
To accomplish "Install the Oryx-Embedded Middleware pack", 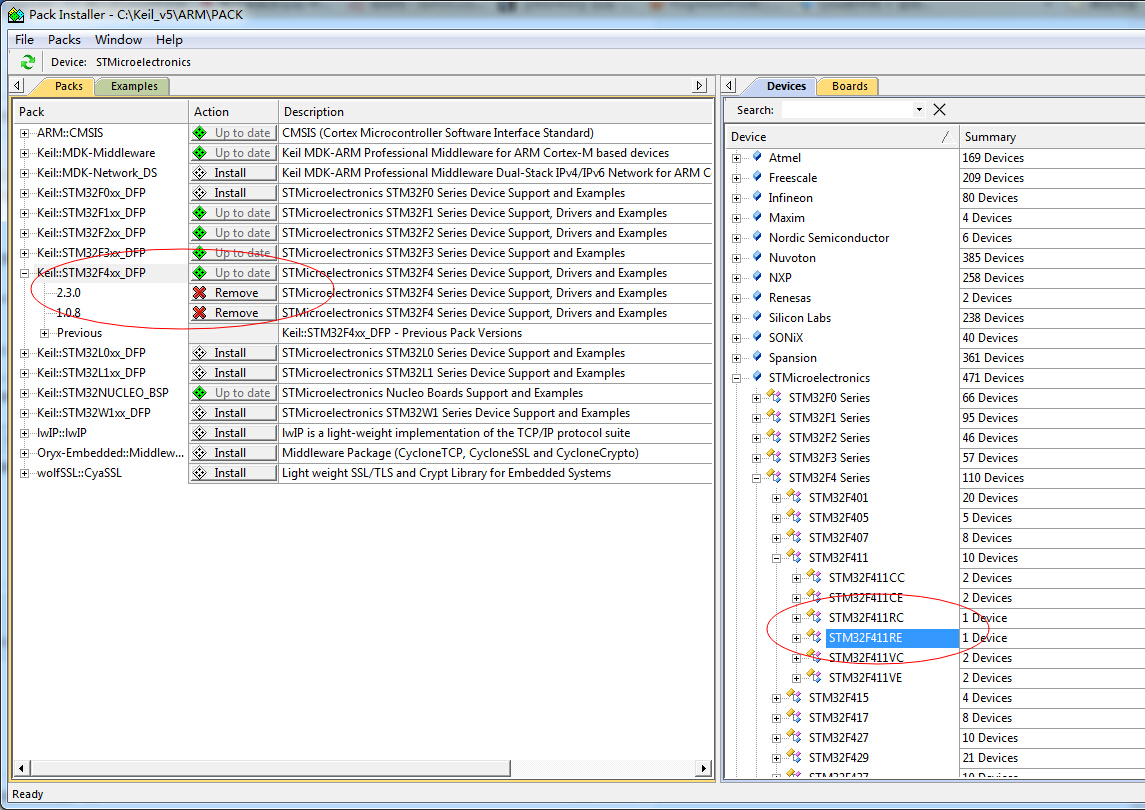I will coord(233,453).
